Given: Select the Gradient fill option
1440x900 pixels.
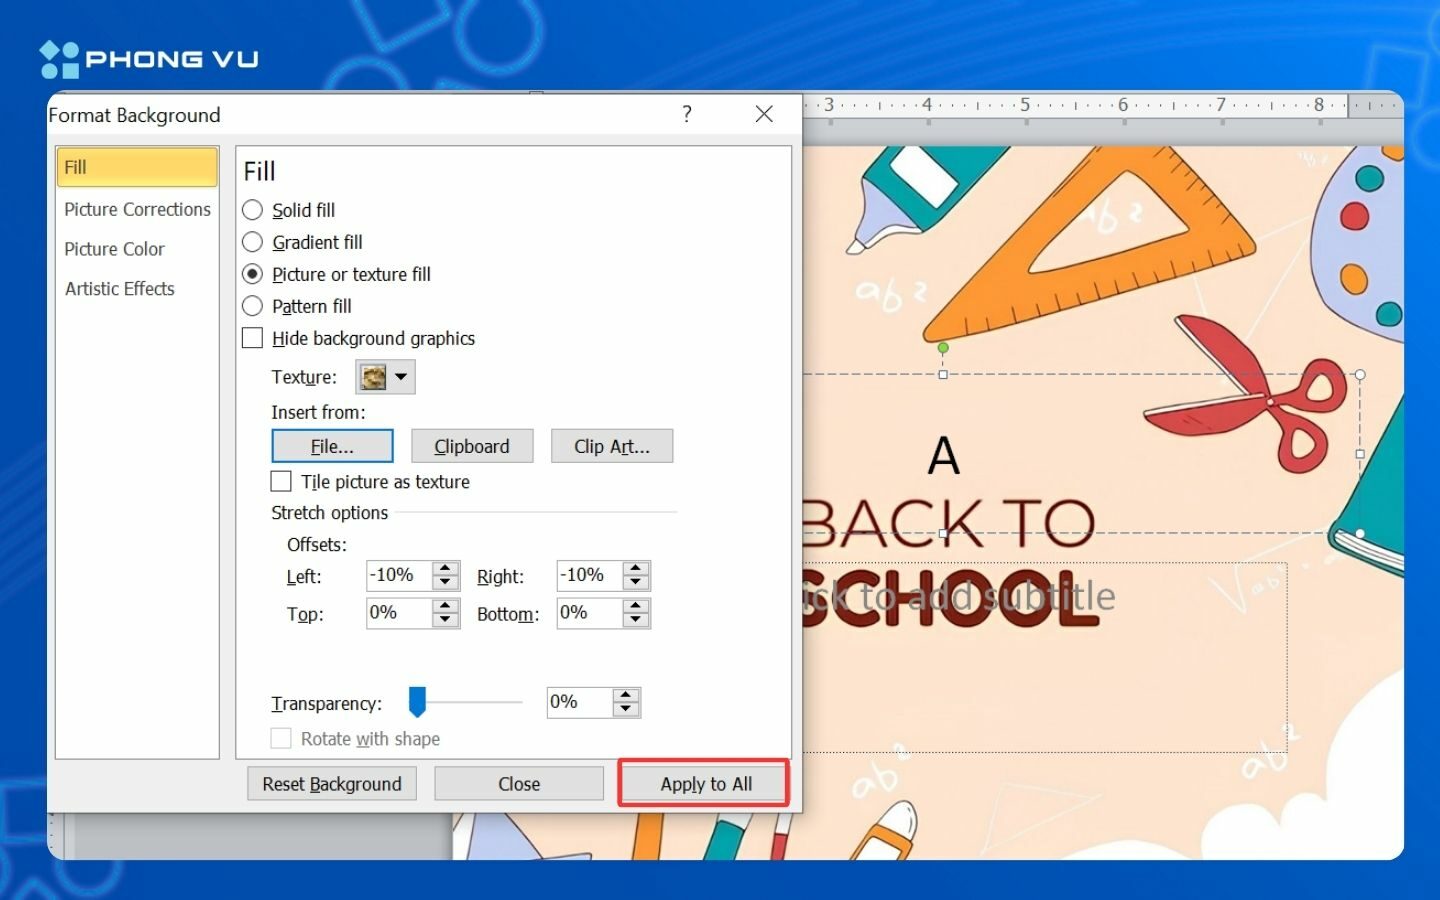Looking at the screenshot, I should pyautogui.click(x=303, y=242).
